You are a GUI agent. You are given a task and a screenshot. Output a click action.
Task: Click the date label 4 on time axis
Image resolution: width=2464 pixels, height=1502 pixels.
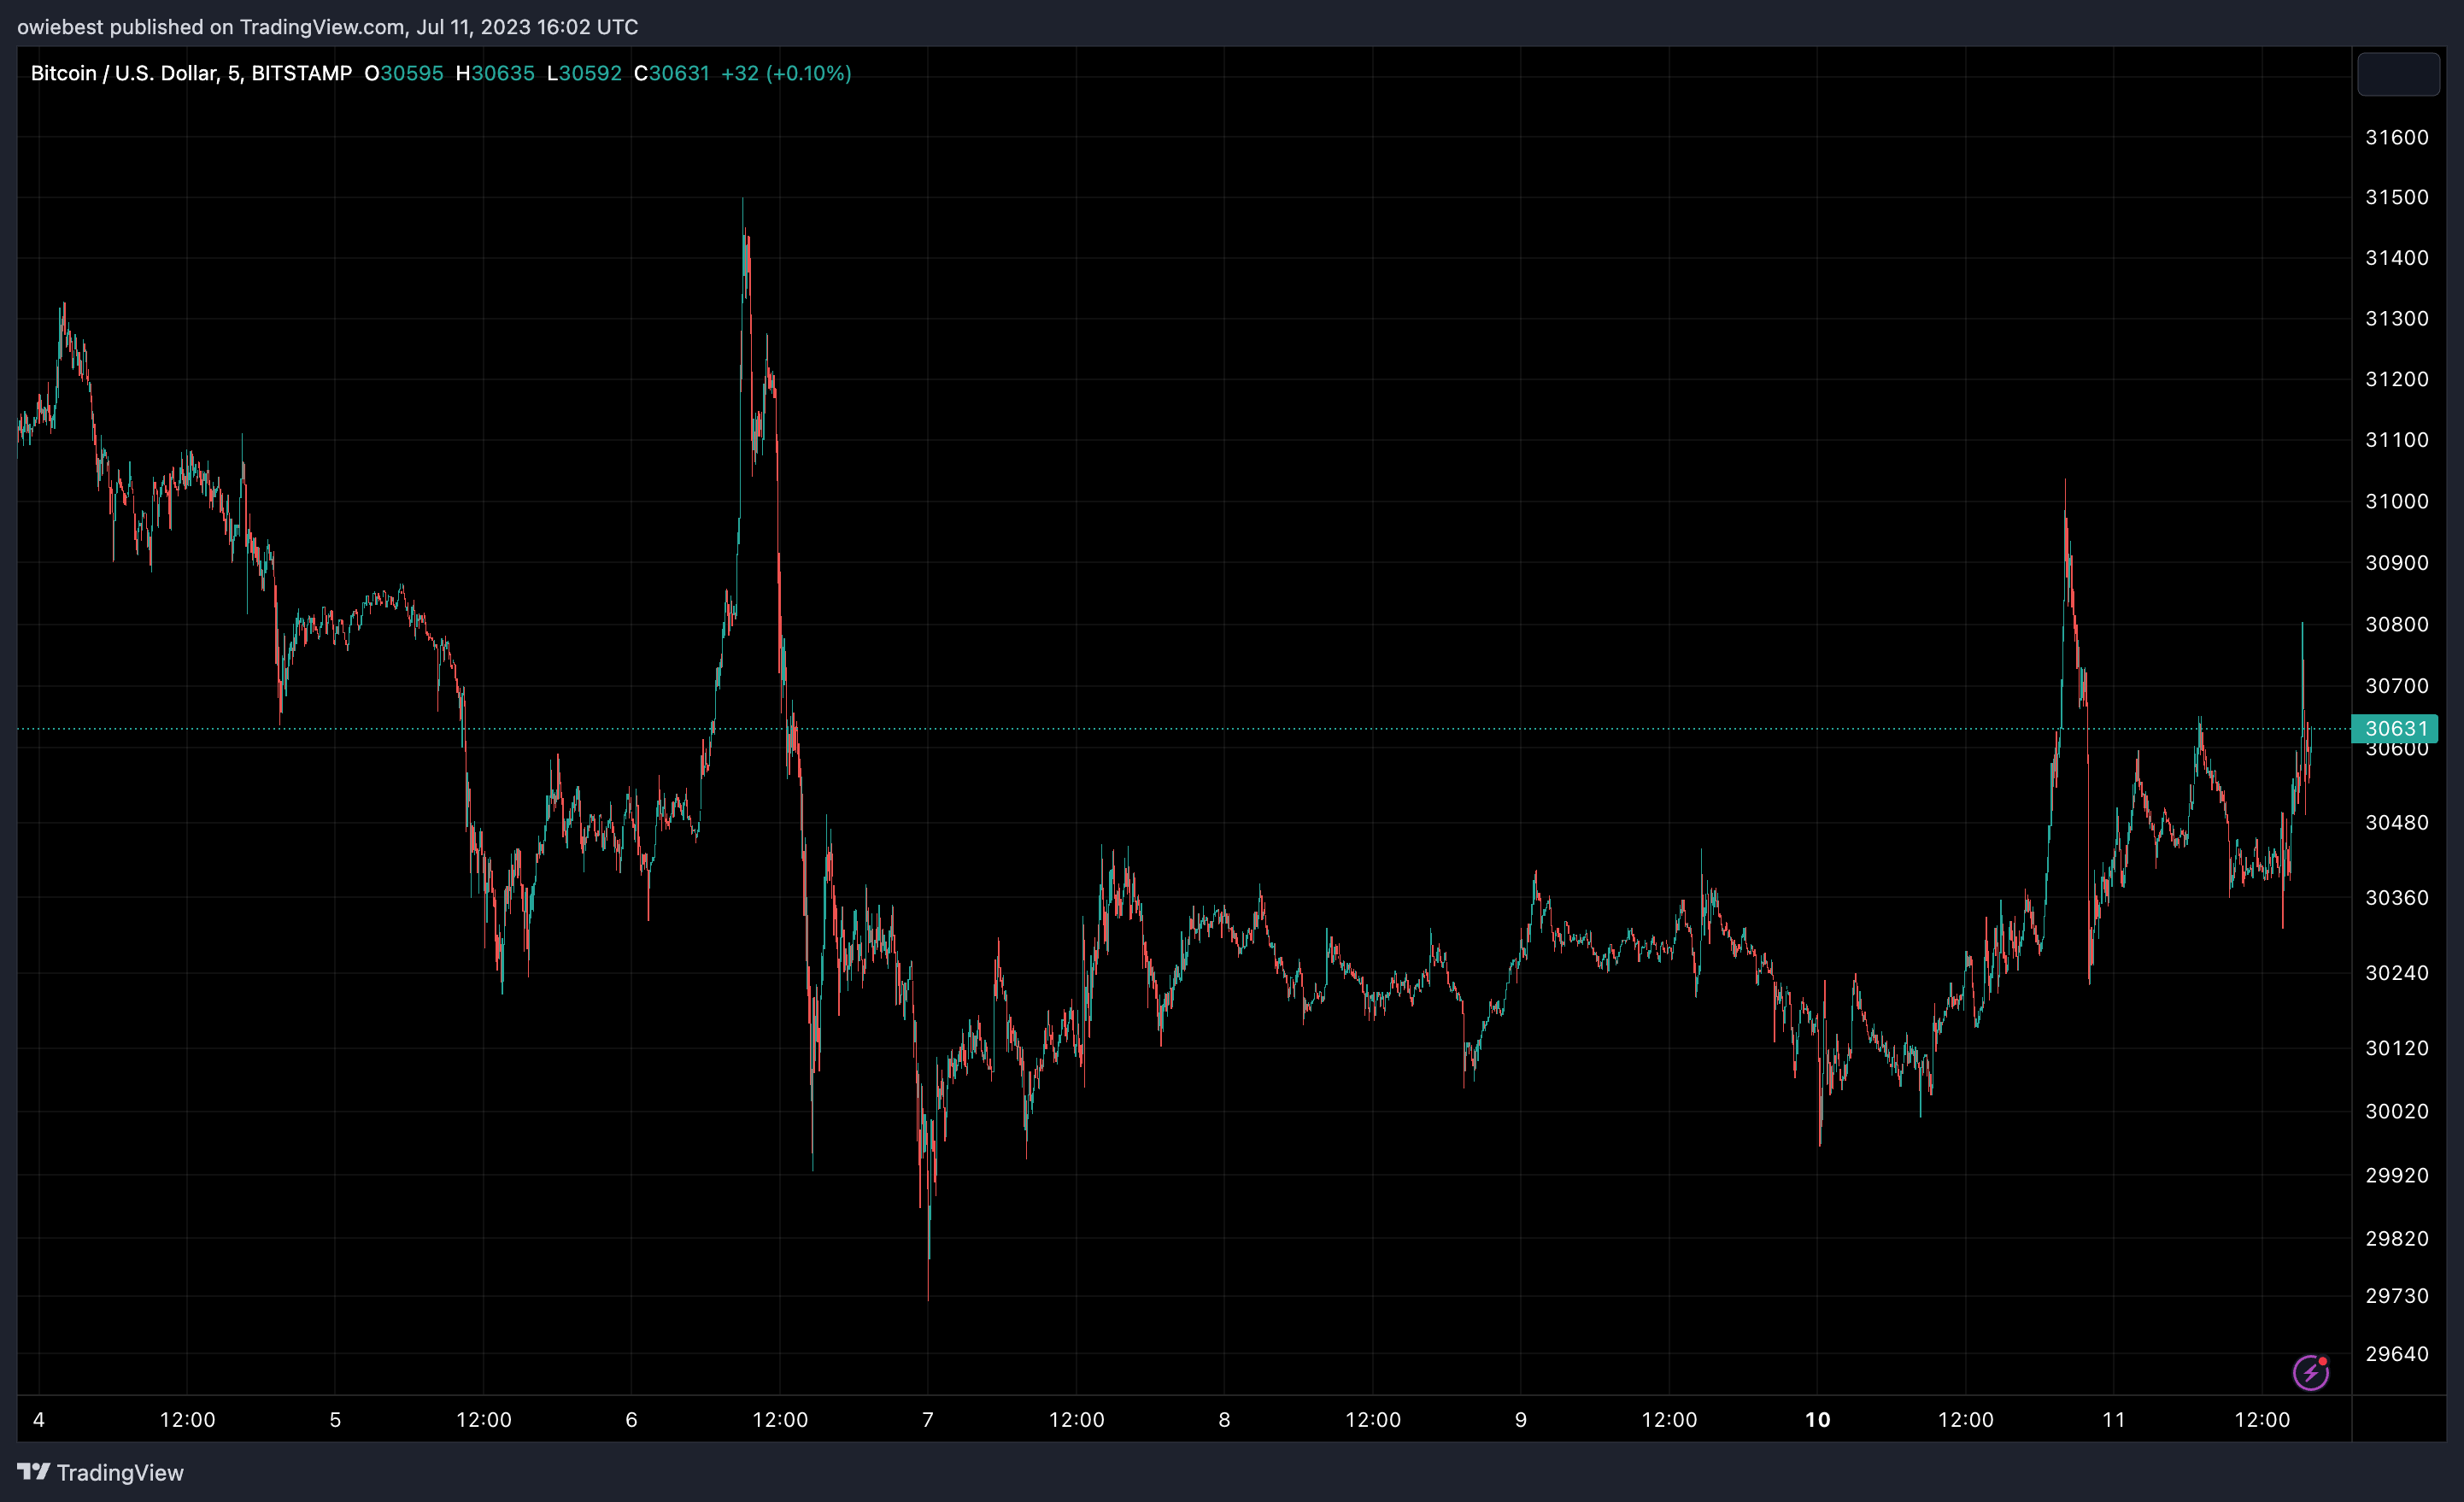(x=39, y=1419)
